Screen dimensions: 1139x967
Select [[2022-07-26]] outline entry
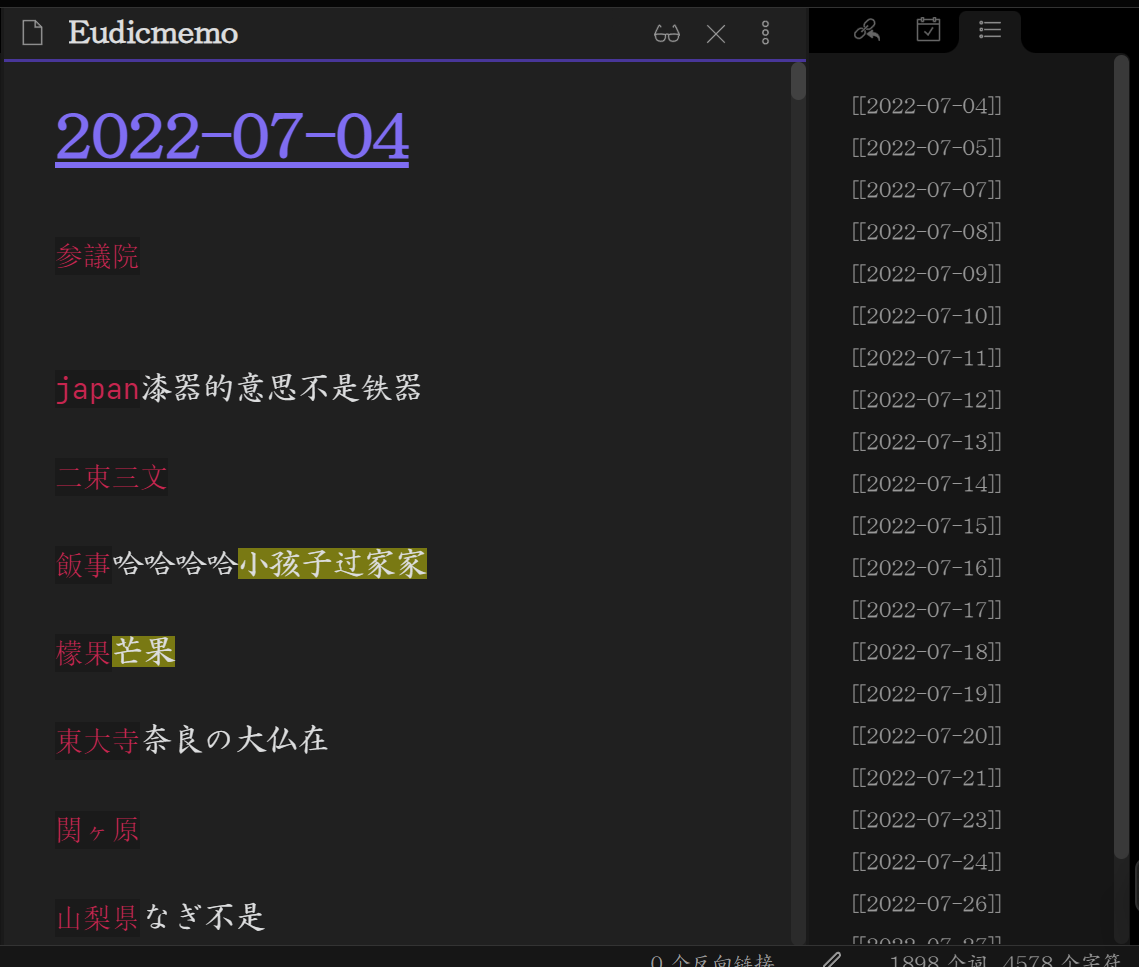(x=926, y=904)
